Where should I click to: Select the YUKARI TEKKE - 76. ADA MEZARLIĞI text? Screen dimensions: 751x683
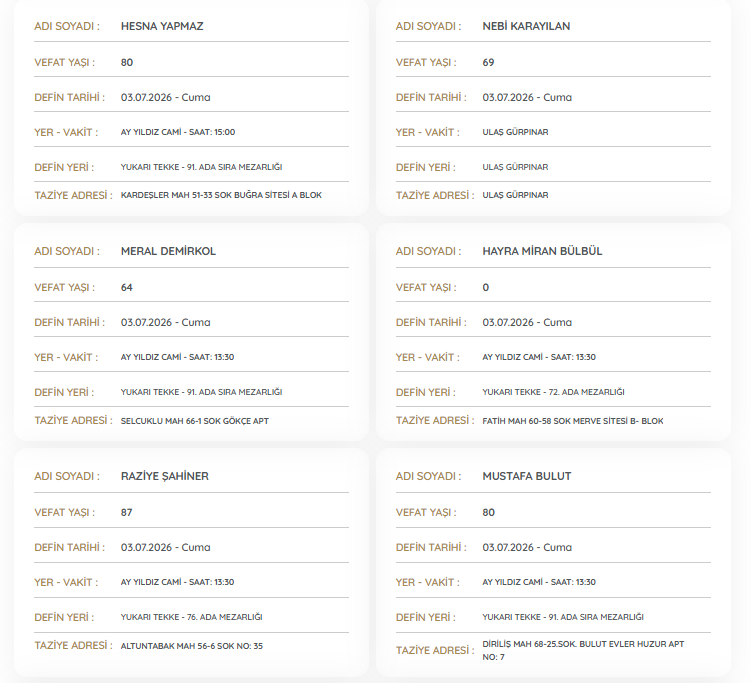[191, 617]
